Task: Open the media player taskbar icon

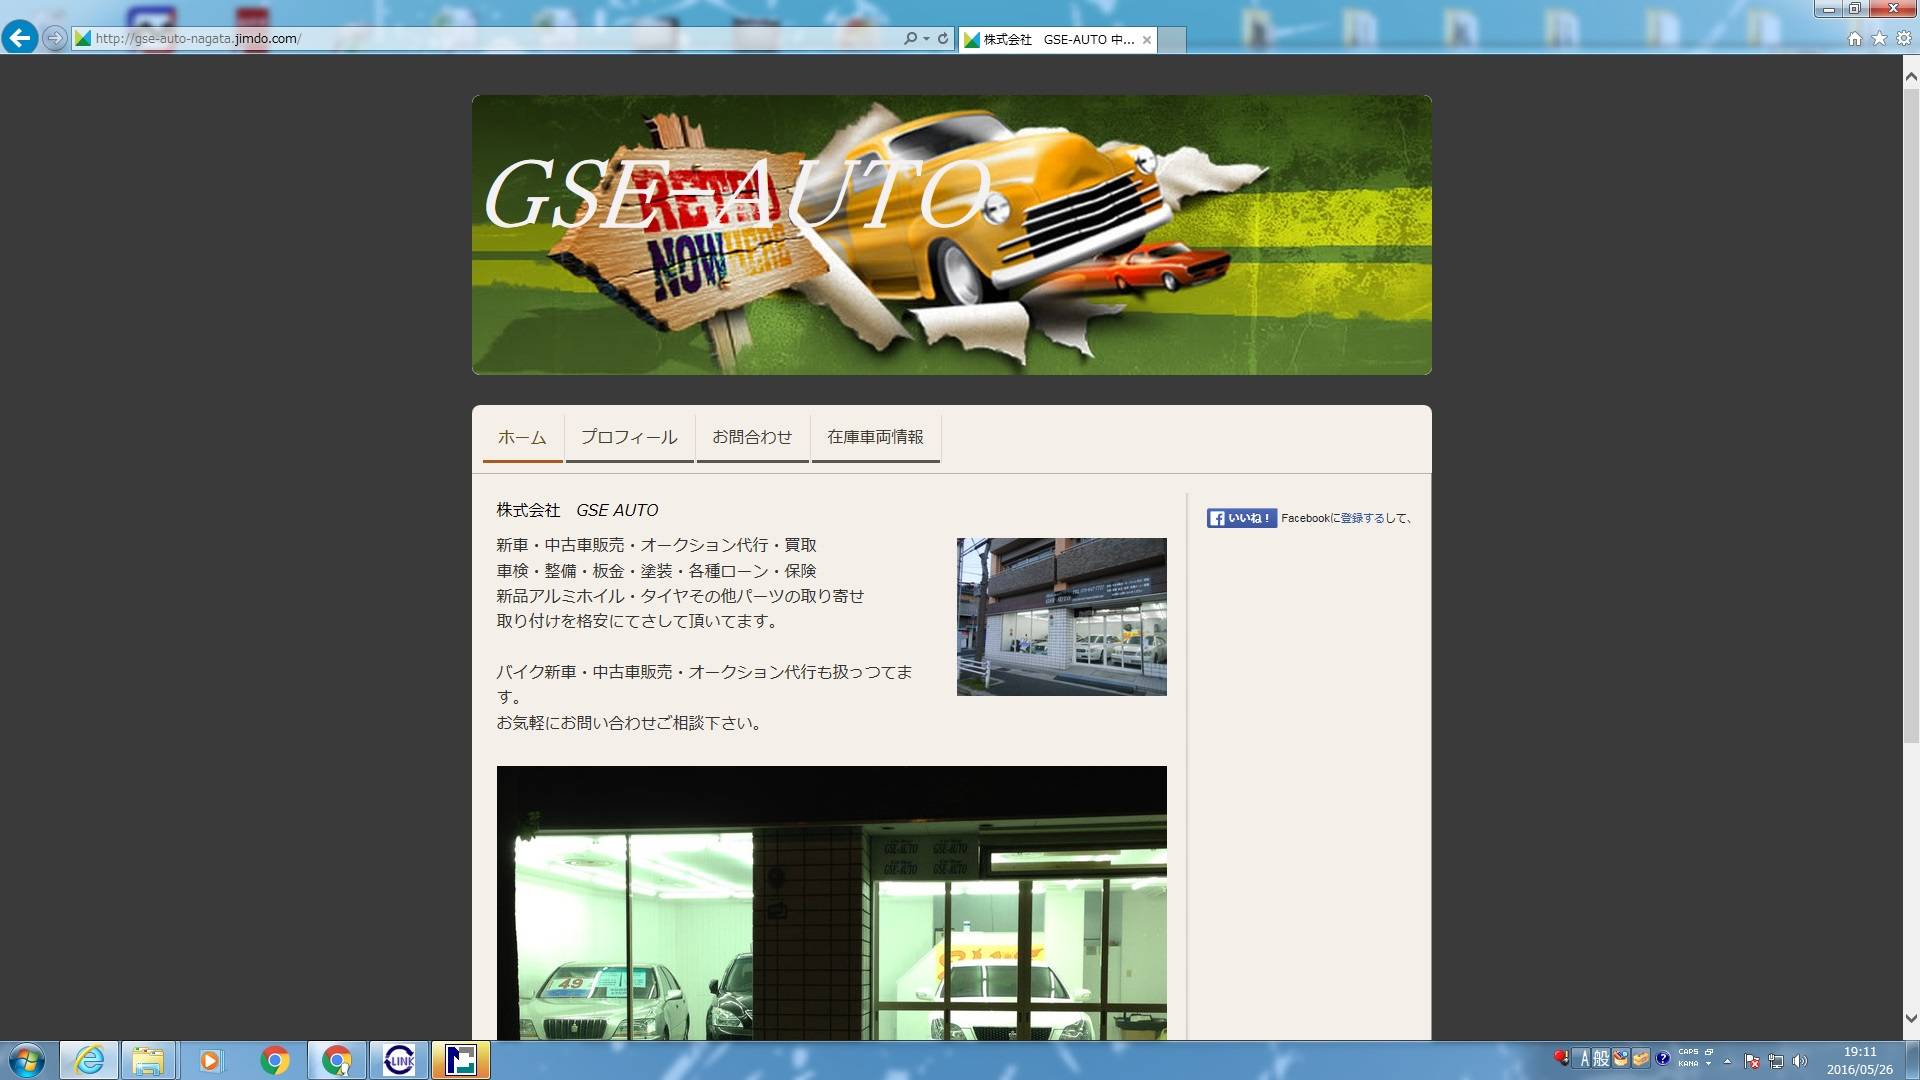Action: click(x=210, y=1060)
